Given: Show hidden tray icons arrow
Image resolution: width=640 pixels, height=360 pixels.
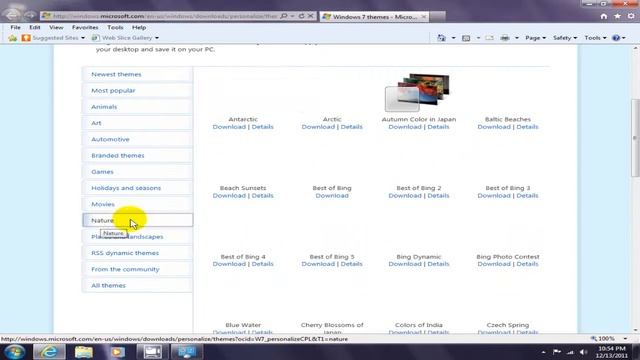Looking at the screenshot, I should click(543, 351).
